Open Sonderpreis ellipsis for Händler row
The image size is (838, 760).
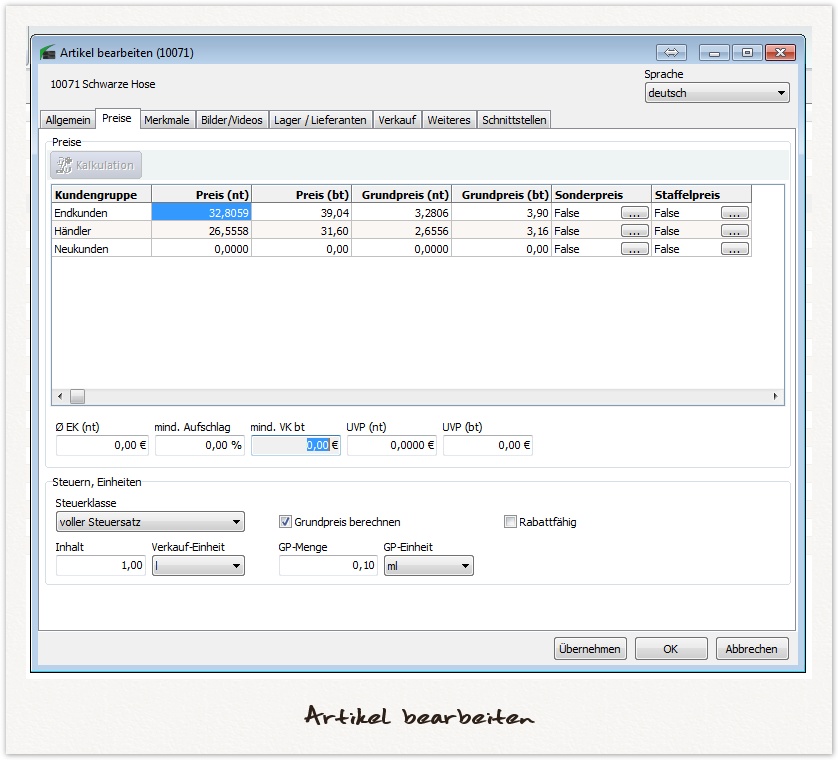click(x=634, y=231)
